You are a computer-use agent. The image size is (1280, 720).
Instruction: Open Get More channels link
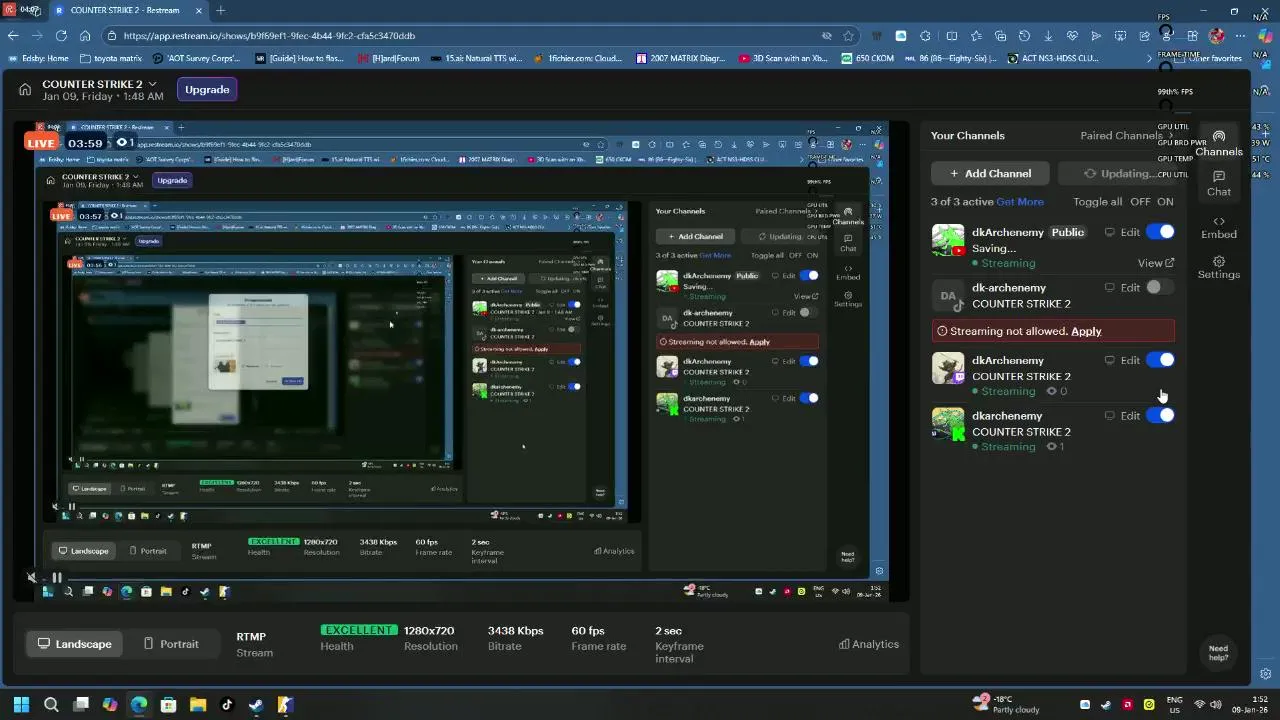tap(1020, 202)
